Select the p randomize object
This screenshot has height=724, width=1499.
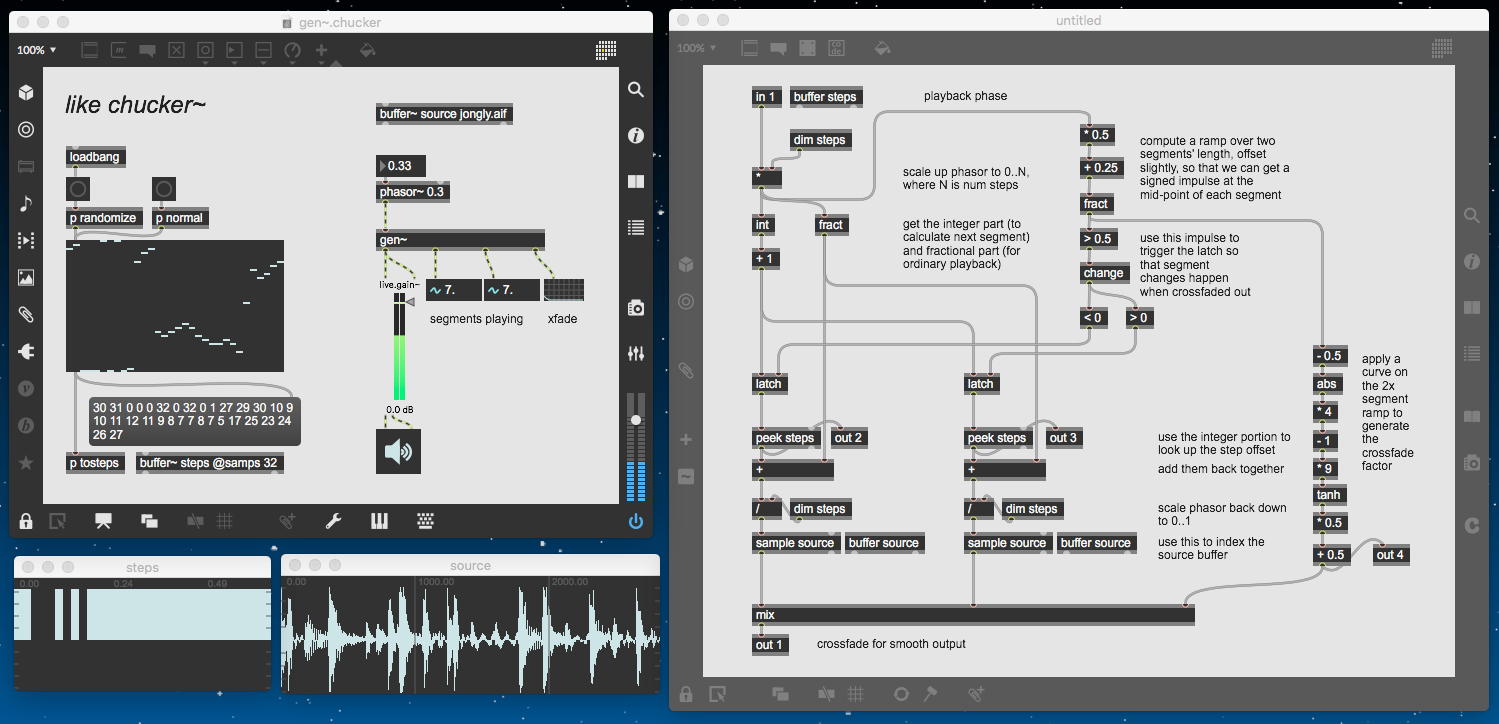tap(102, 218)
